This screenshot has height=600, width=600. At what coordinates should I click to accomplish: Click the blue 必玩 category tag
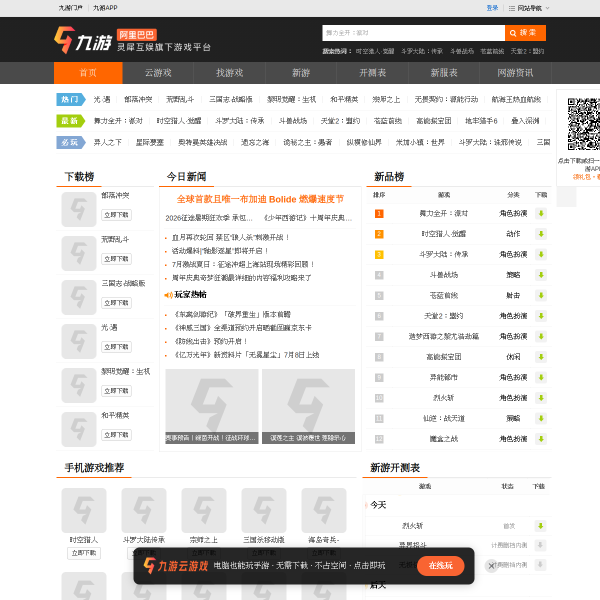tap(71, 142)
